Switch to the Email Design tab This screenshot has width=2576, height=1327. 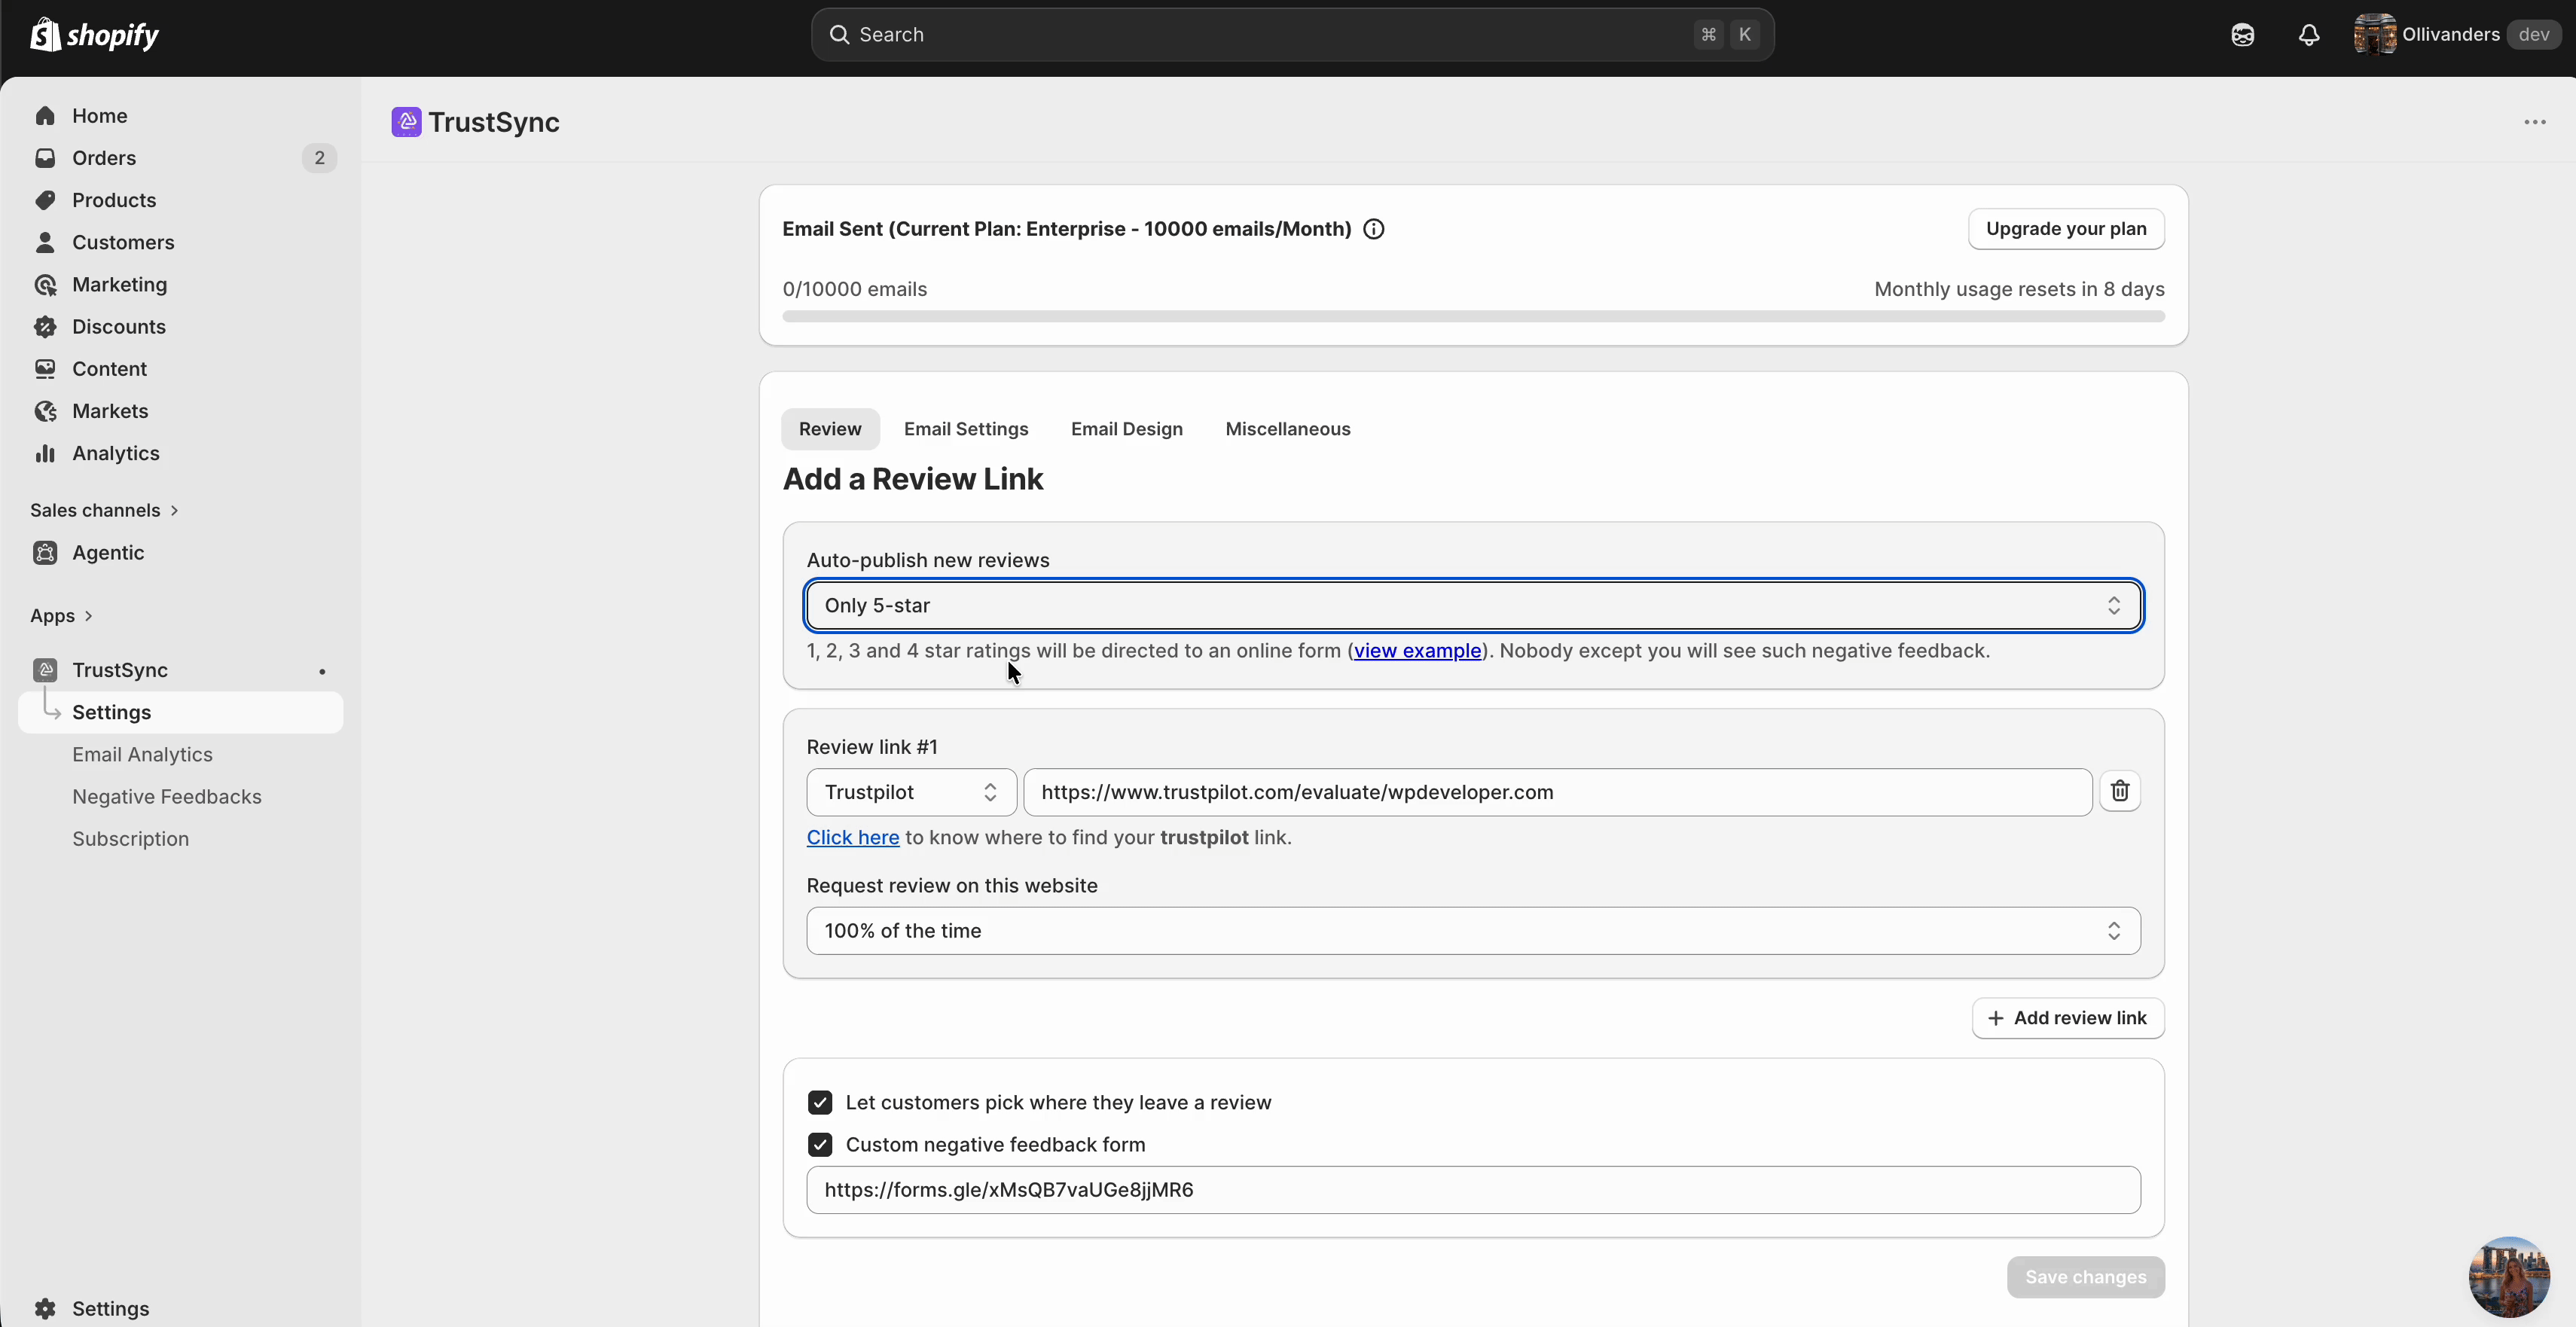pyautogui.click(x=1126, y=429)
